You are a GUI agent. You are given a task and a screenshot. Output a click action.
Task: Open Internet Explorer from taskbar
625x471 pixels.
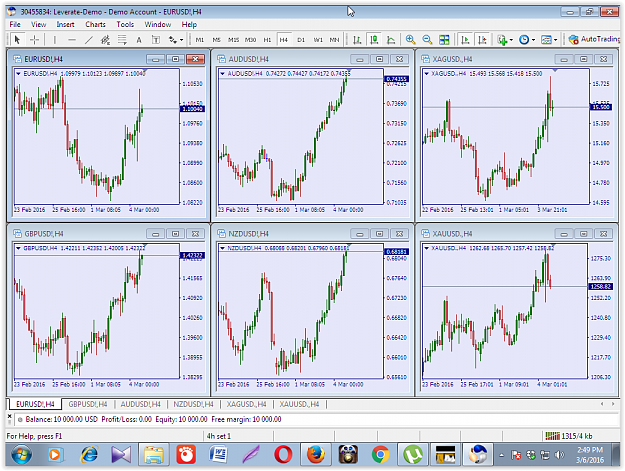[89, 454]
